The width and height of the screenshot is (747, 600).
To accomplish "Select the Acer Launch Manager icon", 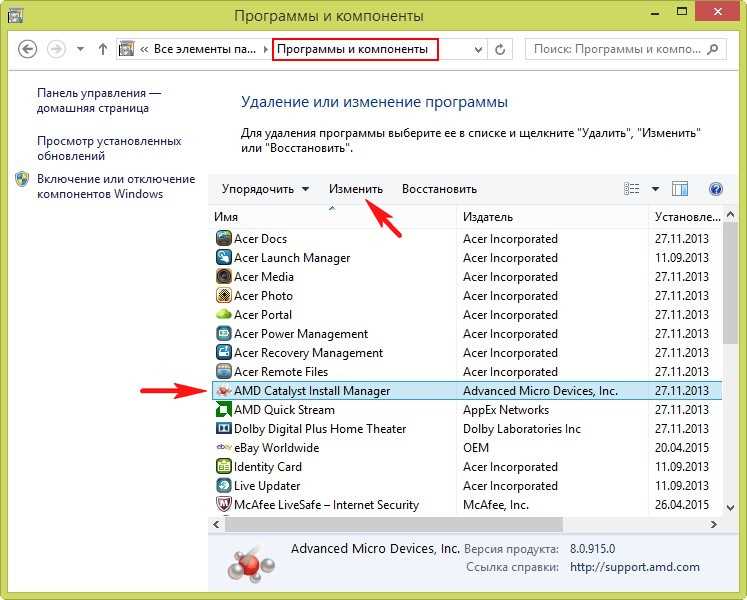I will (x=223, y=257).
